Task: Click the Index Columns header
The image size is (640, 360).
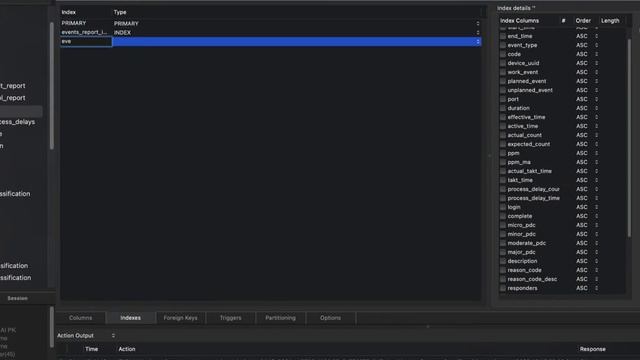Action: pos(519,21)
